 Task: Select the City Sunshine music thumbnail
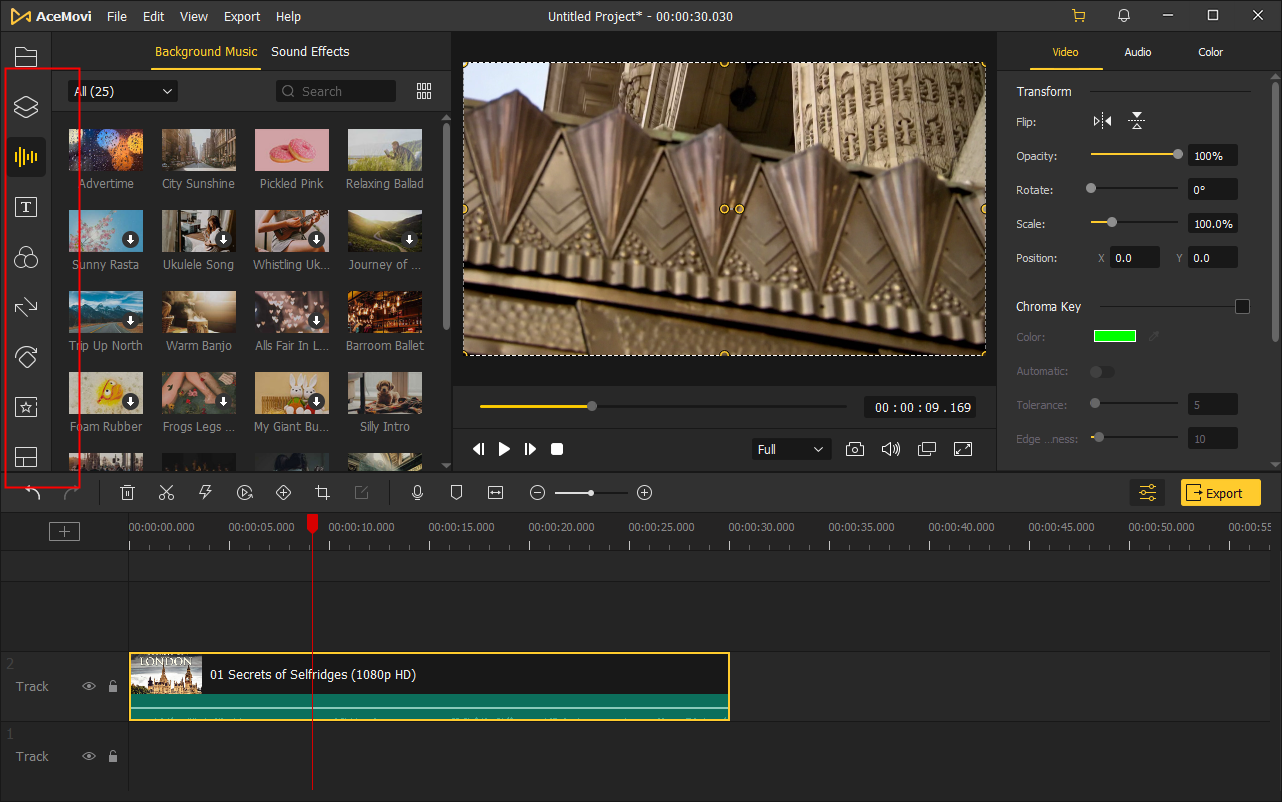pos(199,150)
